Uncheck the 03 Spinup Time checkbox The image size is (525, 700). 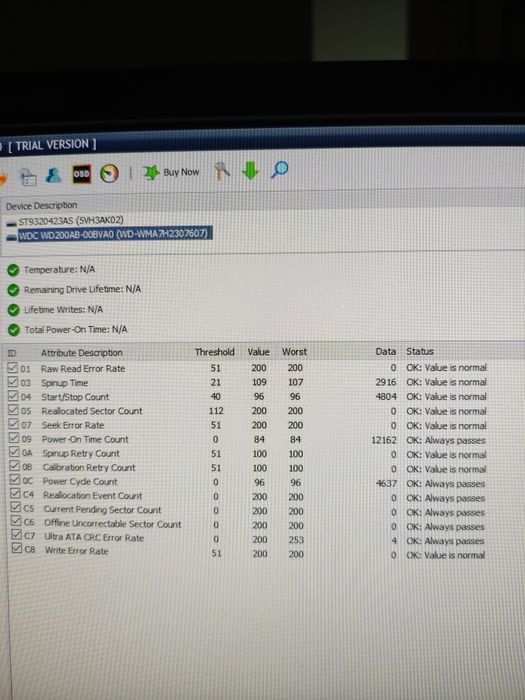point(13,383)
